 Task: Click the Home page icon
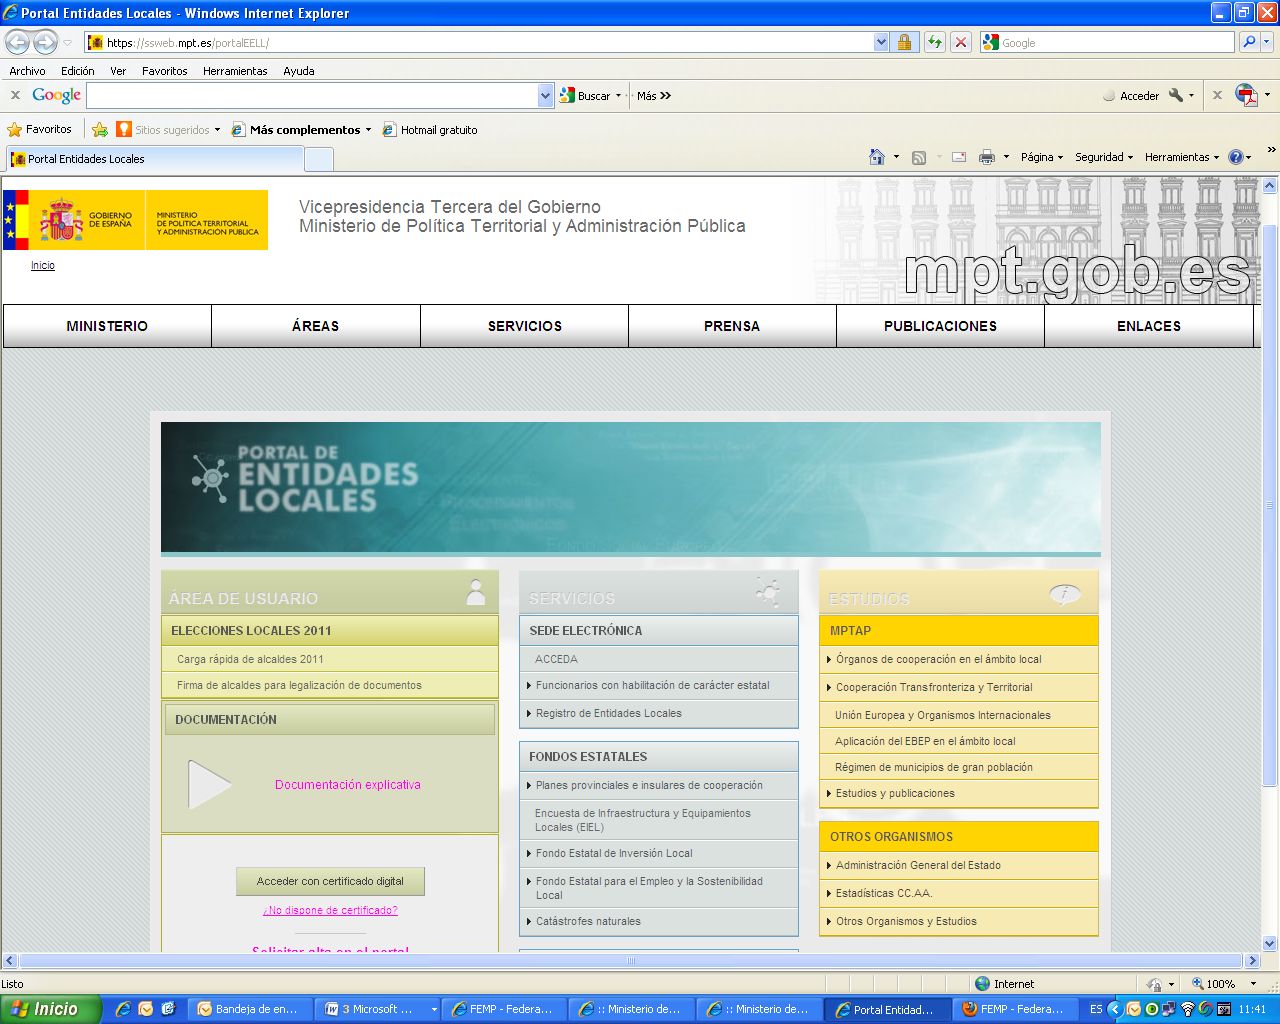pos(877,157)
